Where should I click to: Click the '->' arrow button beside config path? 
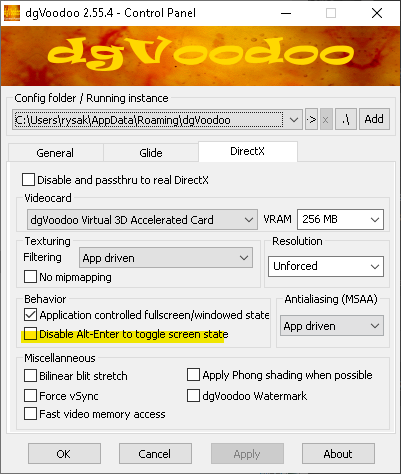(x=311, y=119)
